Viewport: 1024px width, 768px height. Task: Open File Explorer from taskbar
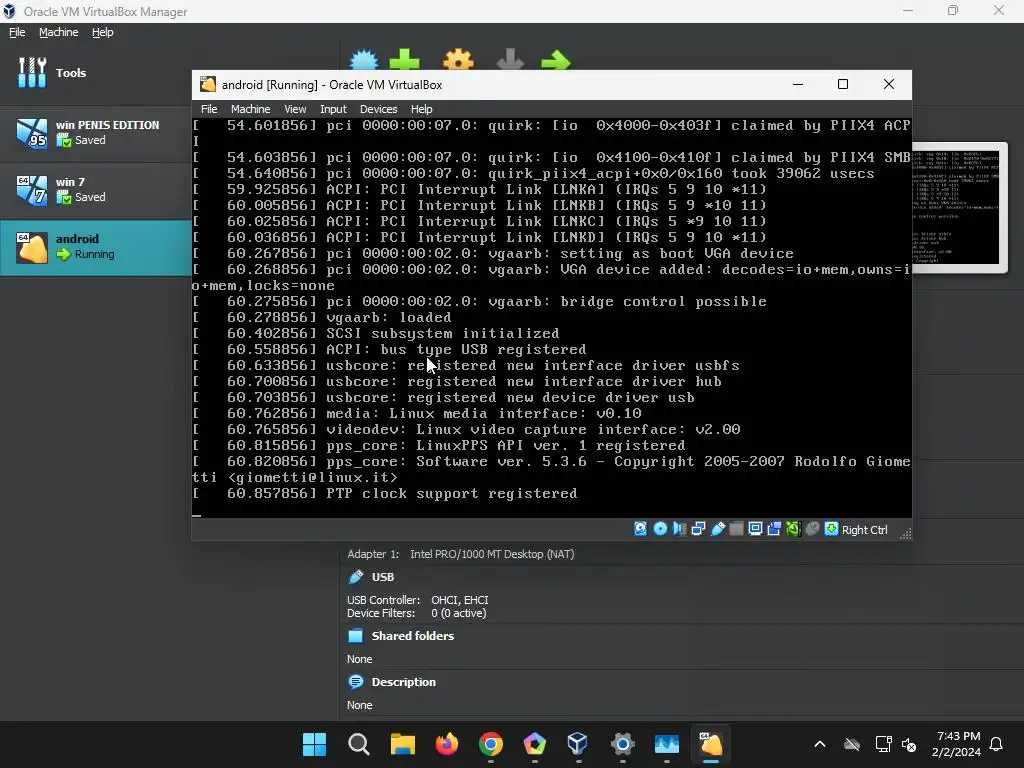402,744
